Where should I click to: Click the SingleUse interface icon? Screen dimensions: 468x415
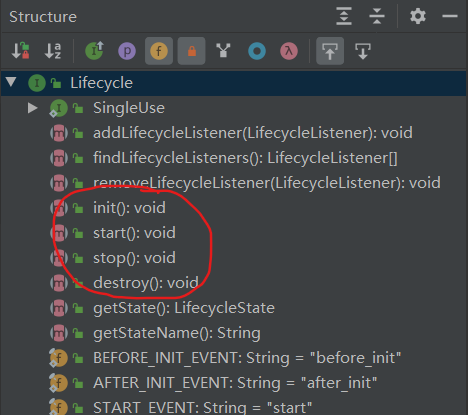[59, 108]
